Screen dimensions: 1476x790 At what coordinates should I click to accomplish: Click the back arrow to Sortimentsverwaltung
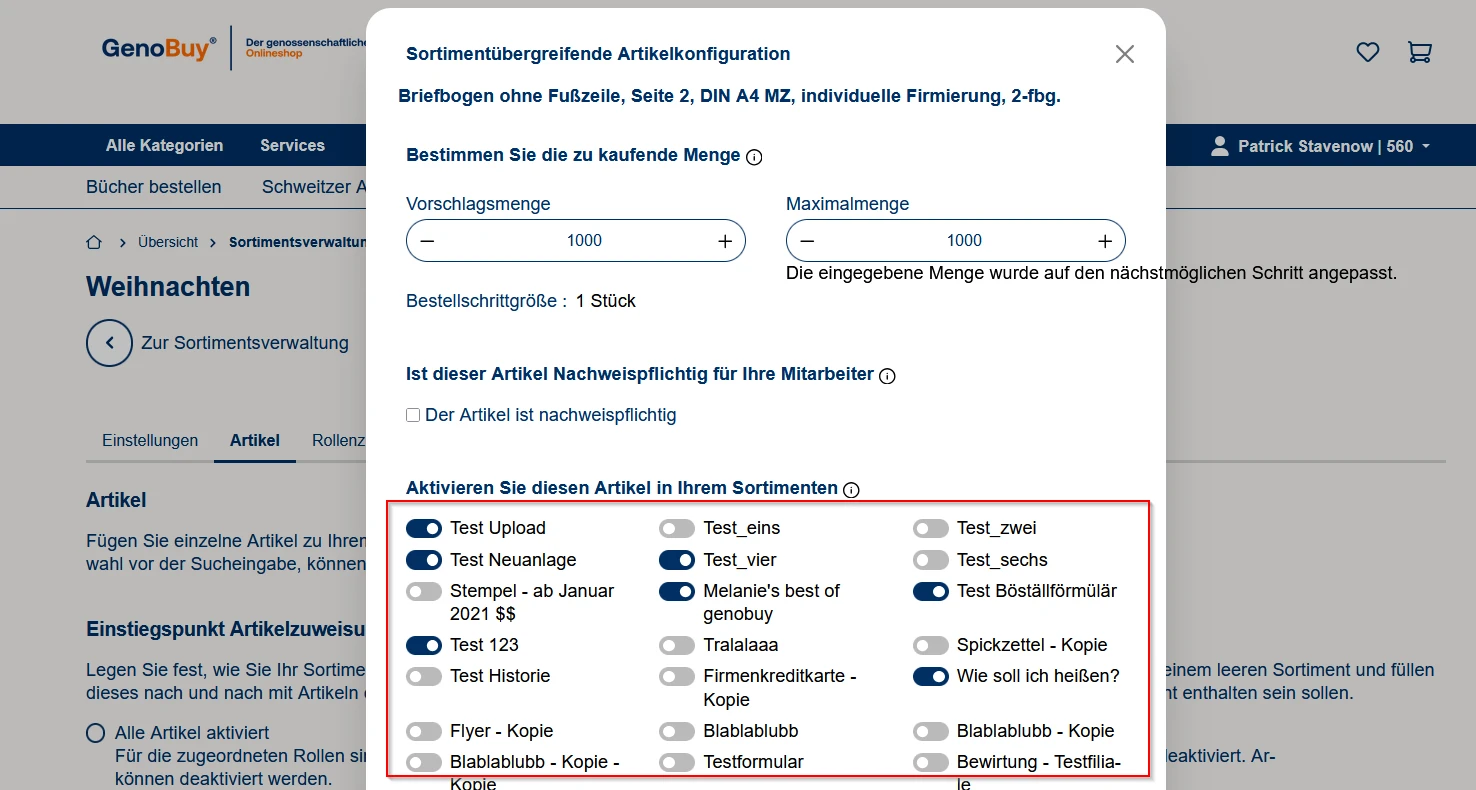click(109, 344)
